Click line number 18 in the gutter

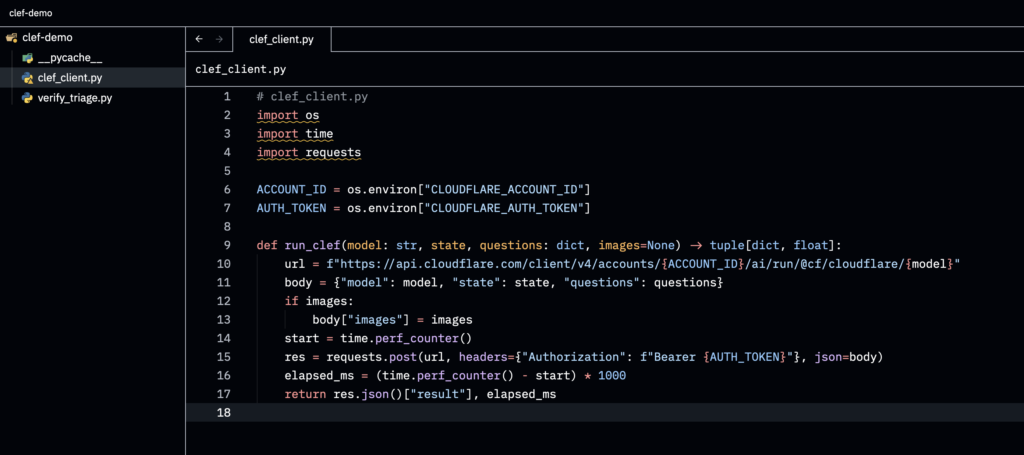pyautogui.click(x=224, y=413)
